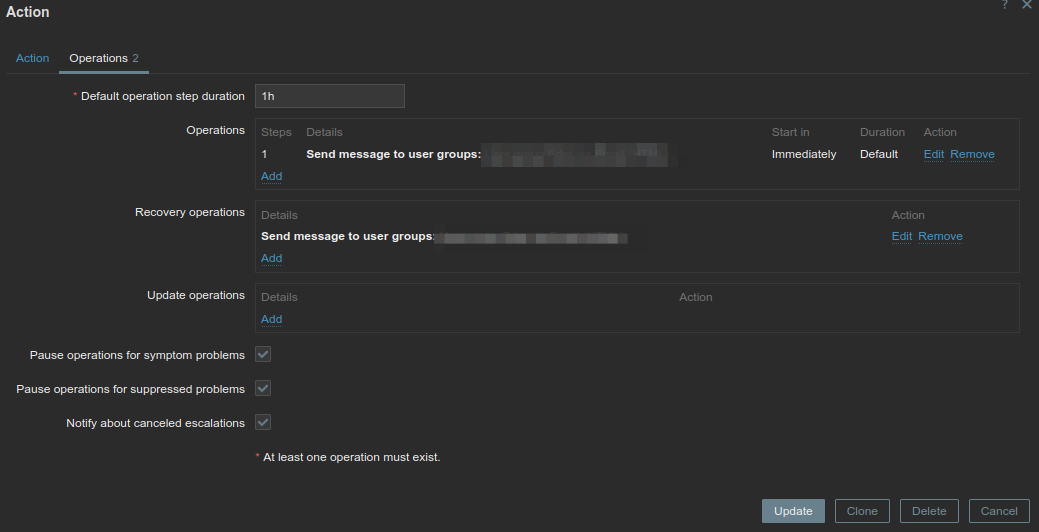Viewport: 1039px width, 532px height.
Task: Toggle notify about canceled escalations checkbox
Action: tap(264, 423)
